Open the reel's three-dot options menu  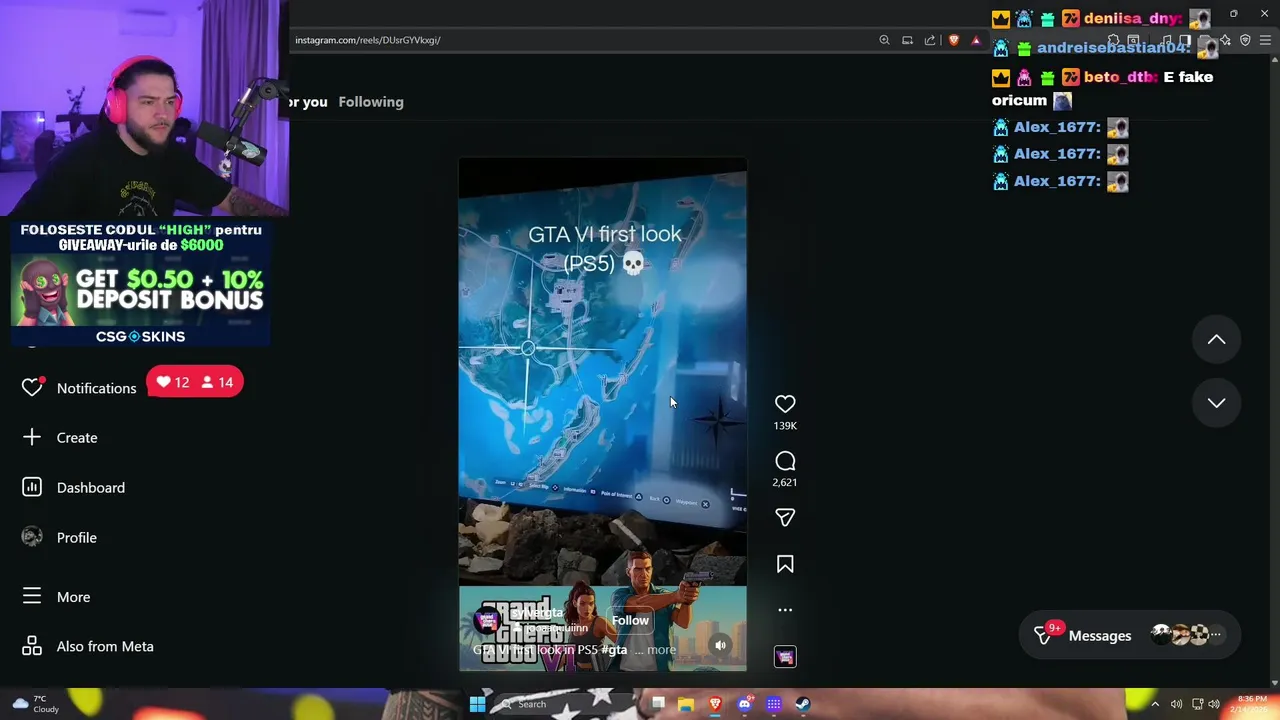pos(785,610)
